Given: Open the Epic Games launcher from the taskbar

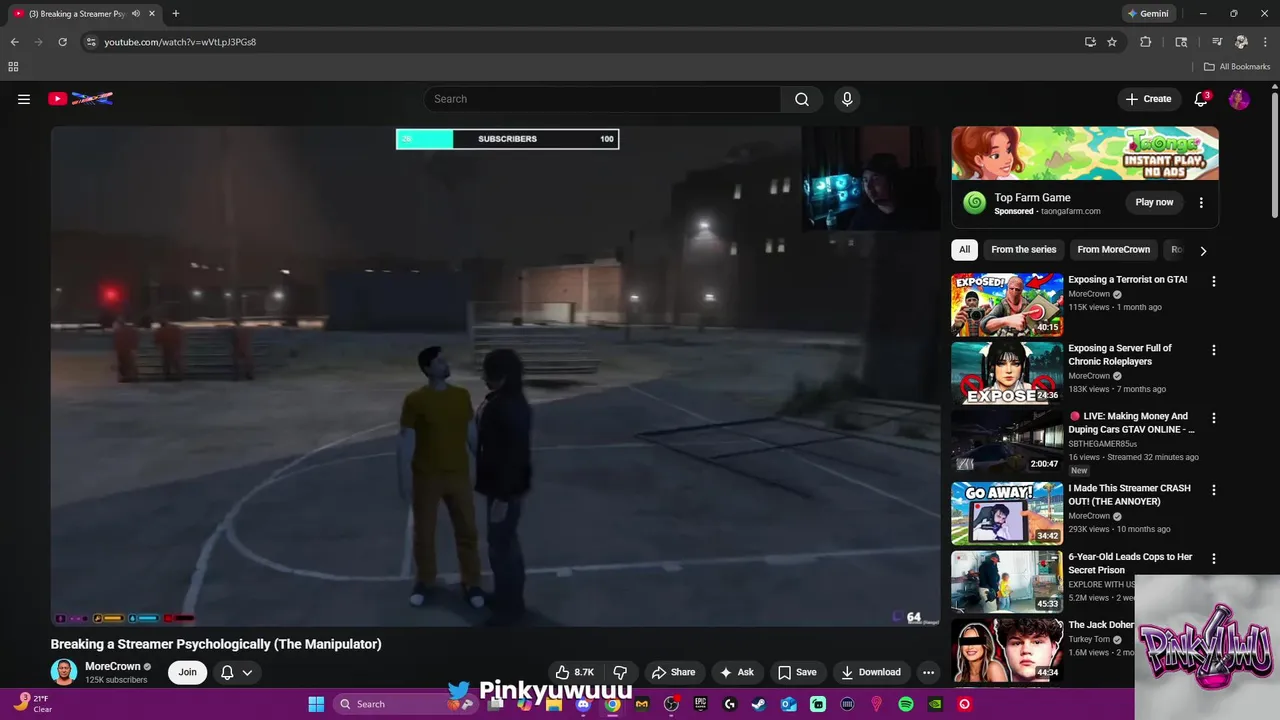Looking at the screenshot, I should click(701, 704).
